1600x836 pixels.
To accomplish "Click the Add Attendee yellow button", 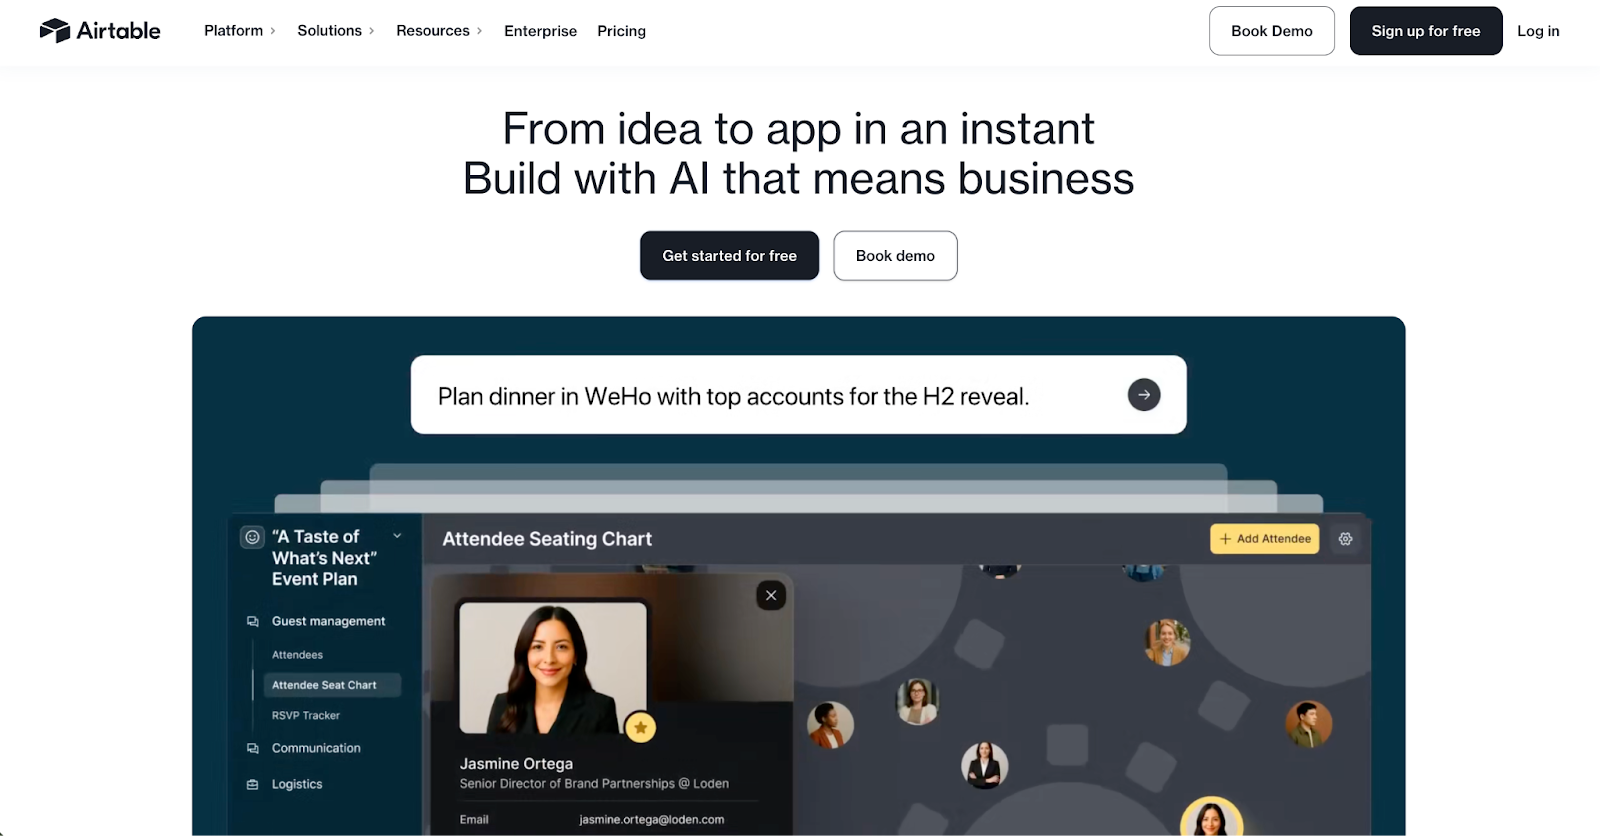I will pyautogui.click(x=1265, y=539).
